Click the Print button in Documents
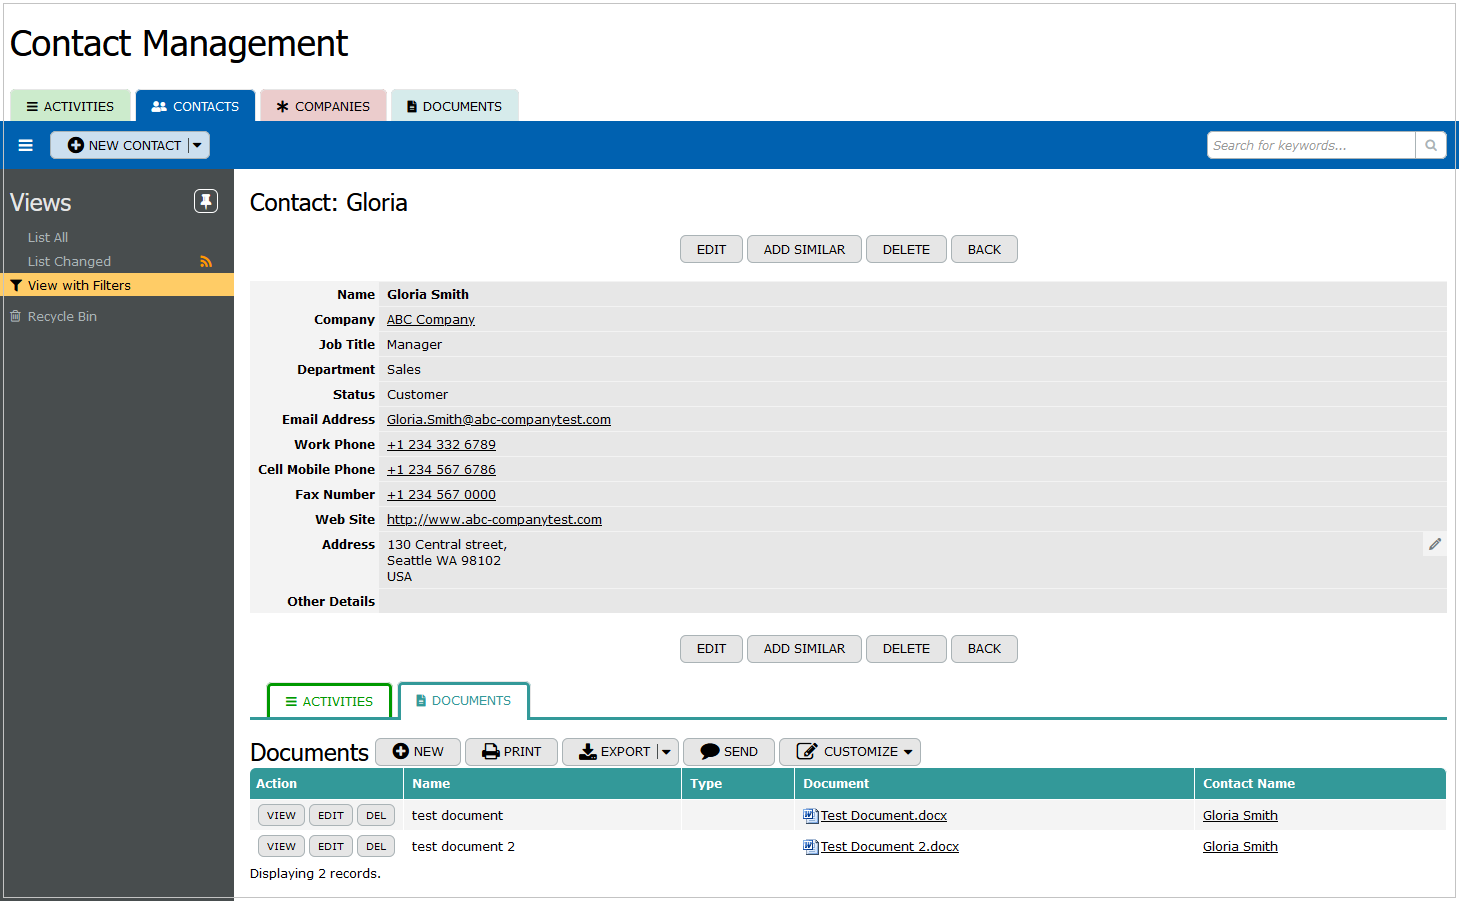Screen dimensions: 1459x901 point(511,752)
